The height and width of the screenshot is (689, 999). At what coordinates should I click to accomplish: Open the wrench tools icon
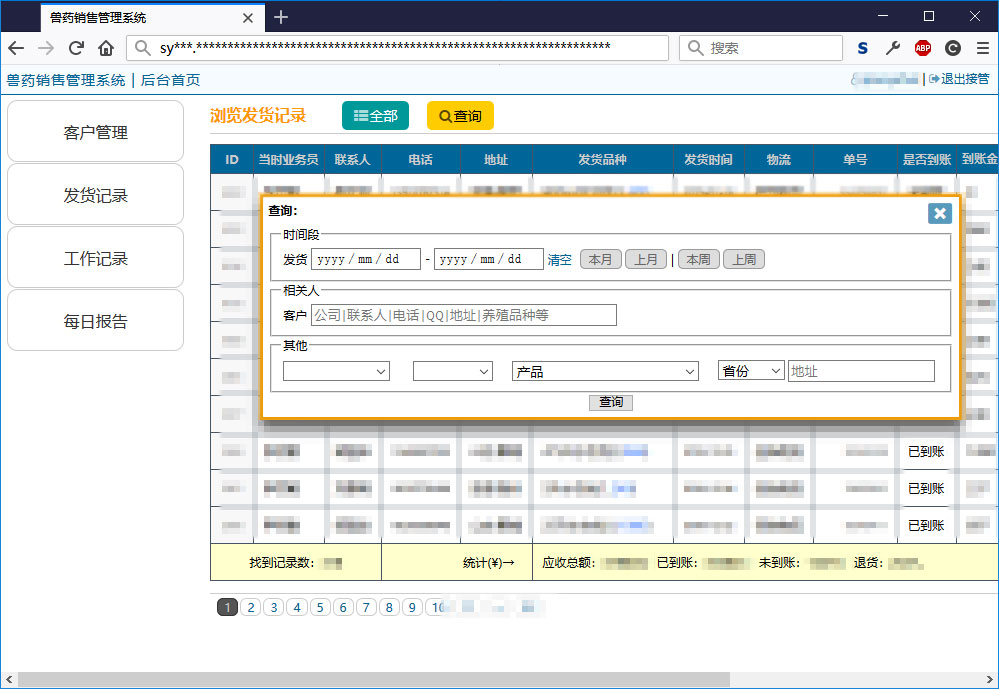(x=893, y=48)
